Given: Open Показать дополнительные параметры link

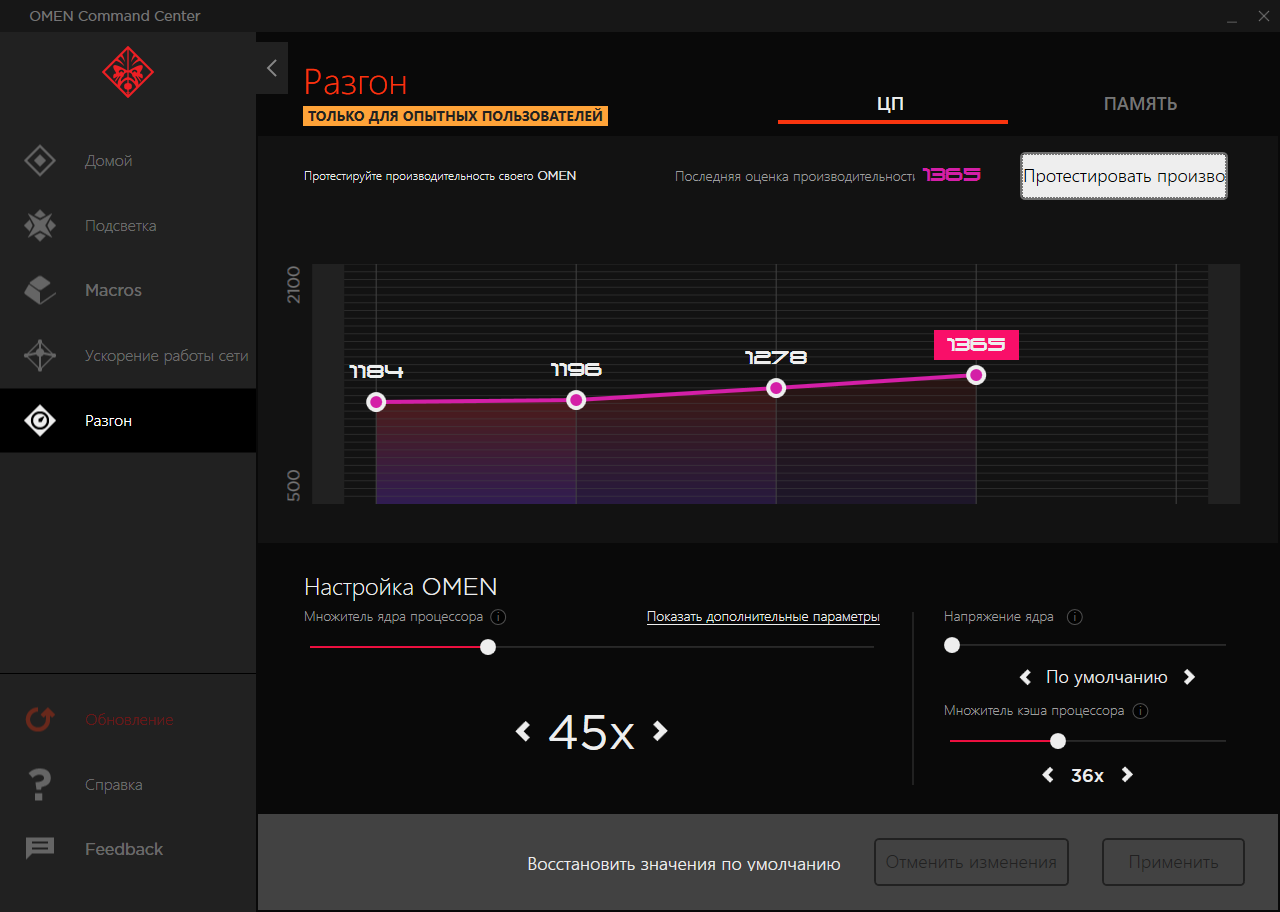Looking at the screenshot, I should [763, 617].
